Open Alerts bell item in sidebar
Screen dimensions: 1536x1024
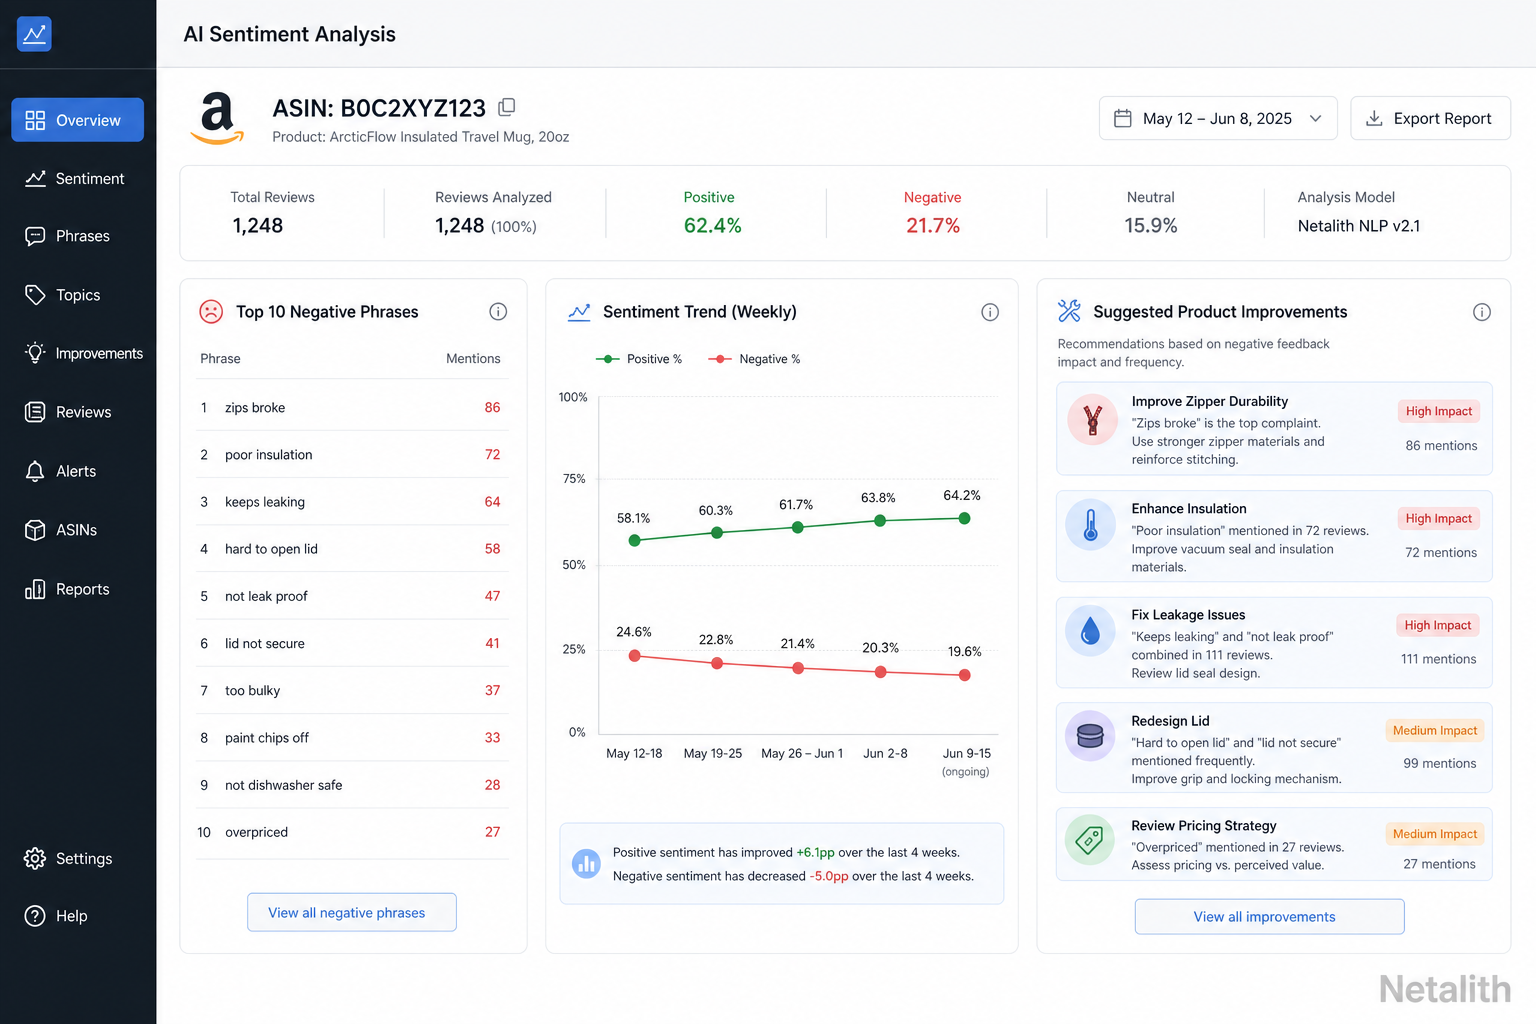click(x=77, y=471)
